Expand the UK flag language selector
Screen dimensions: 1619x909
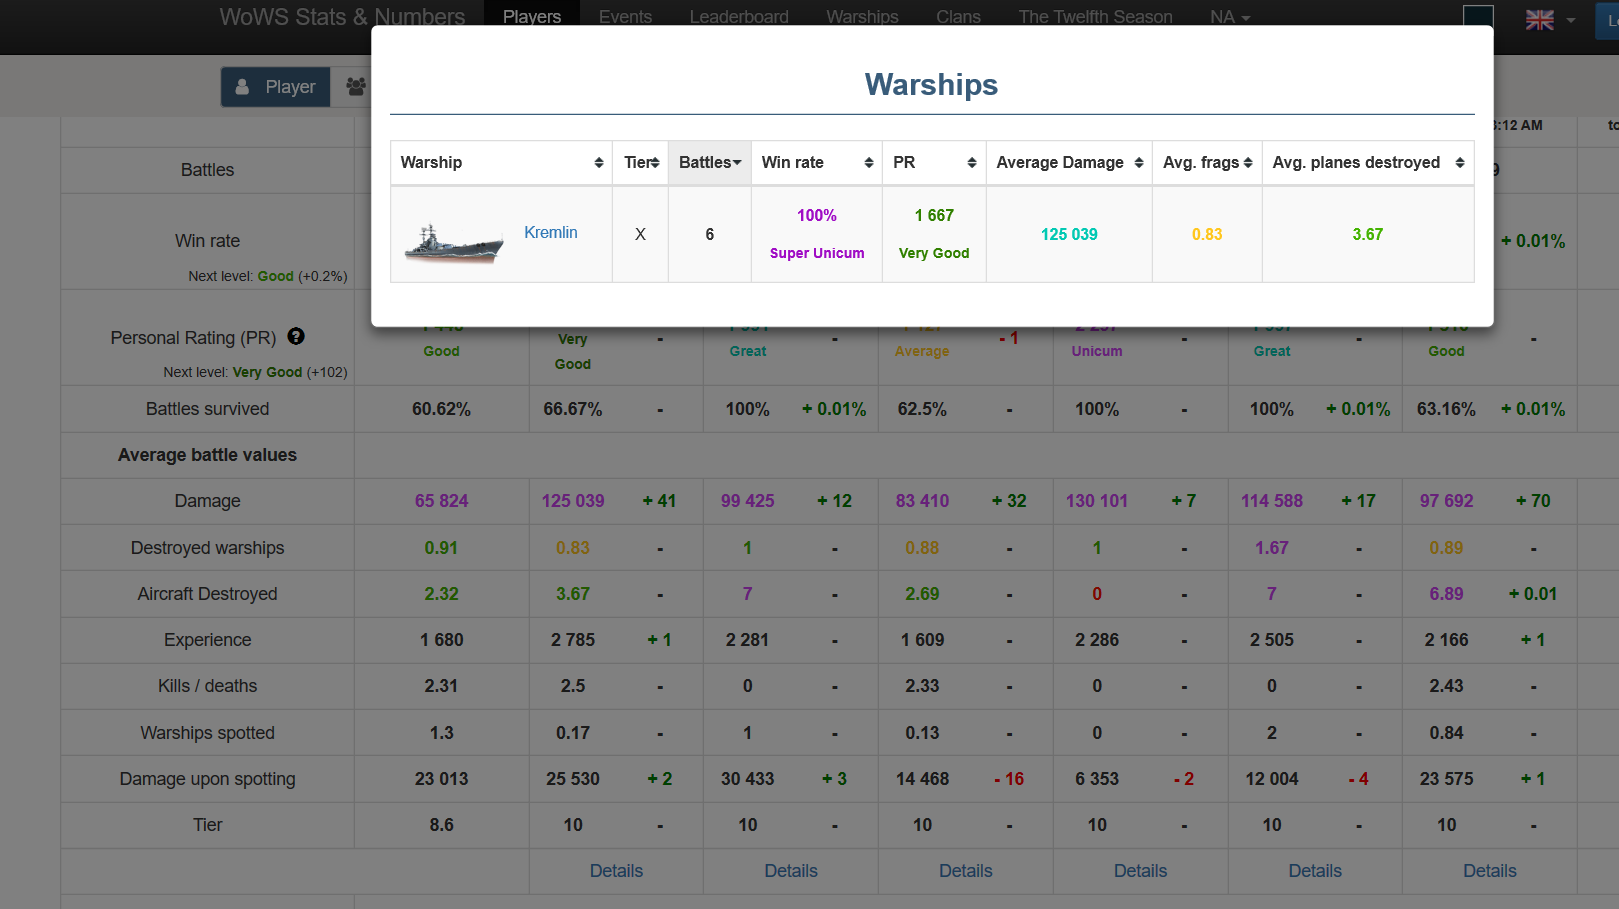1550,20
